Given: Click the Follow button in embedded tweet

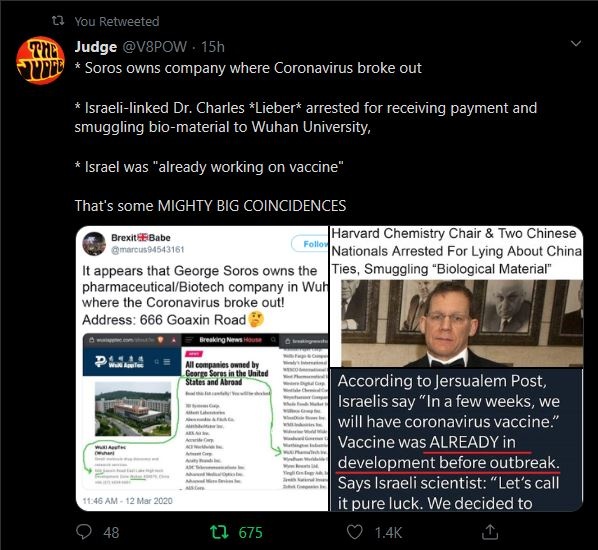Looking at the screenshot, I should coord(310,244).
